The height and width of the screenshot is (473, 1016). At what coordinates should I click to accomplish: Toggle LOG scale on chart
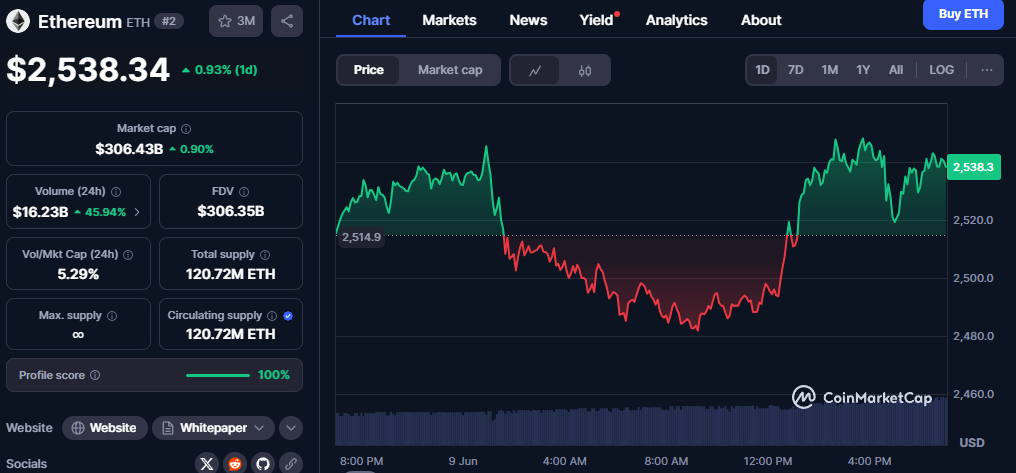(x=941, y=70)
